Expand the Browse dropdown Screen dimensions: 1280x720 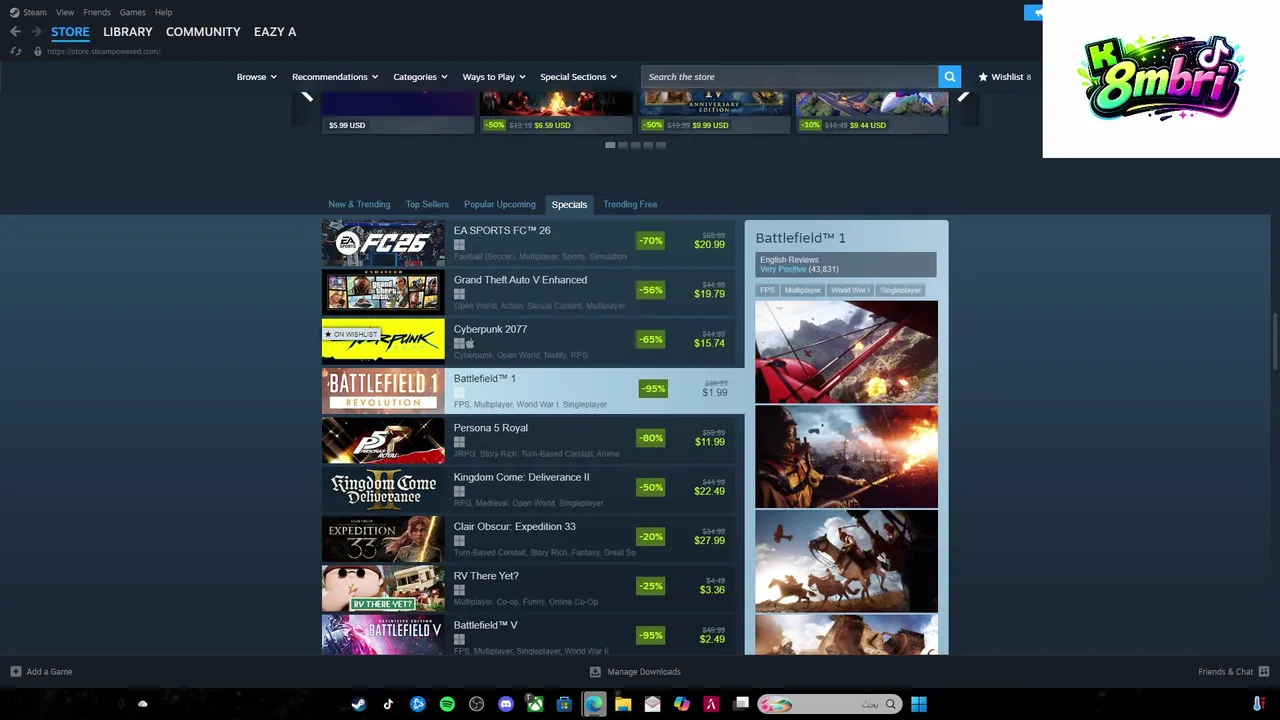(256, 77)
